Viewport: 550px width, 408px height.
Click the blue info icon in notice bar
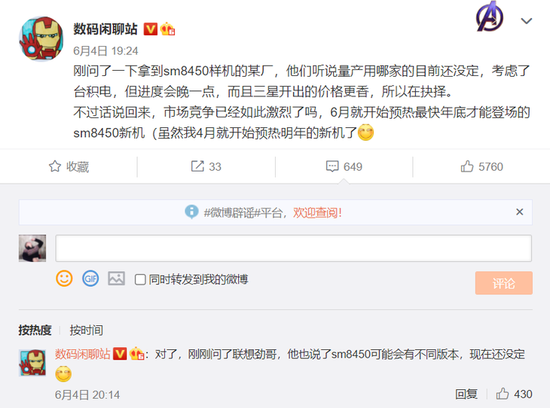tap(192, 212)
